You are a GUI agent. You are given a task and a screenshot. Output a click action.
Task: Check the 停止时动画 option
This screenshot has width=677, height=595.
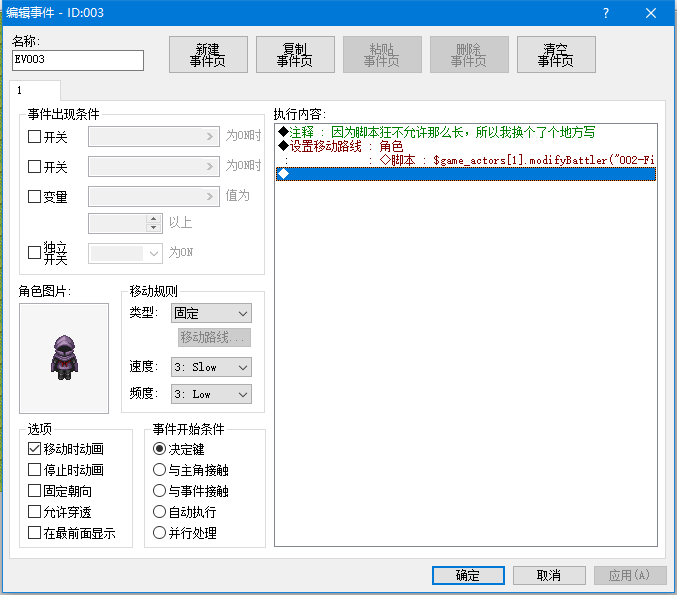coord(35,469)
